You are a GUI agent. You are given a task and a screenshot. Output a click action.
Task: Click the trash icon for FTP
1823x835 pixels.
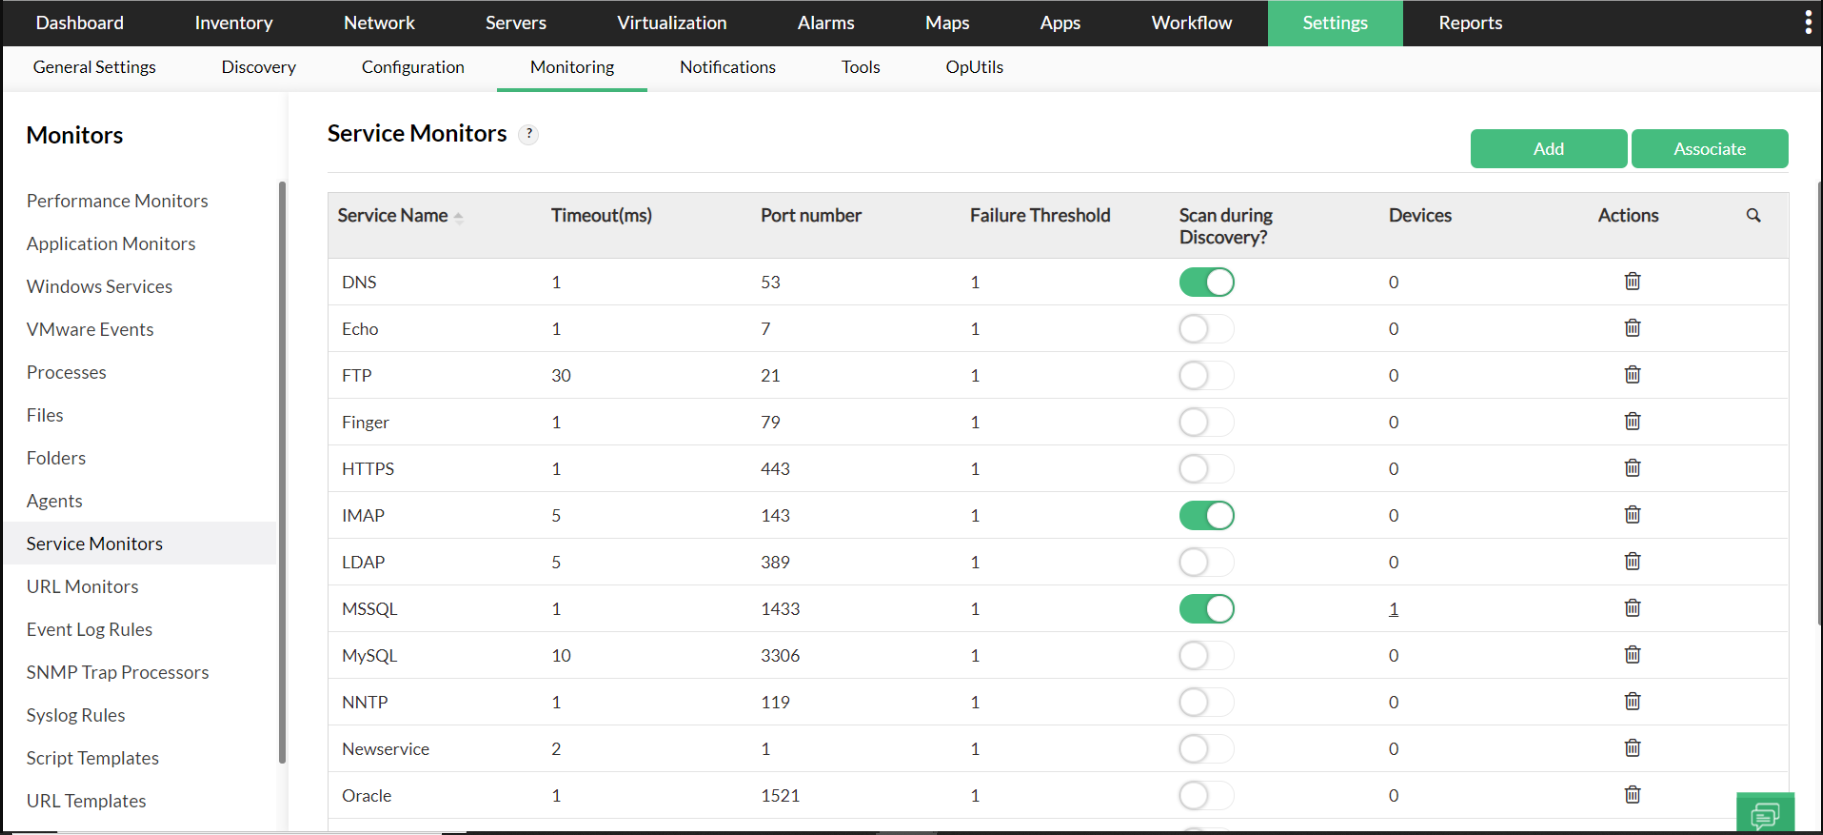point(1632,375)
